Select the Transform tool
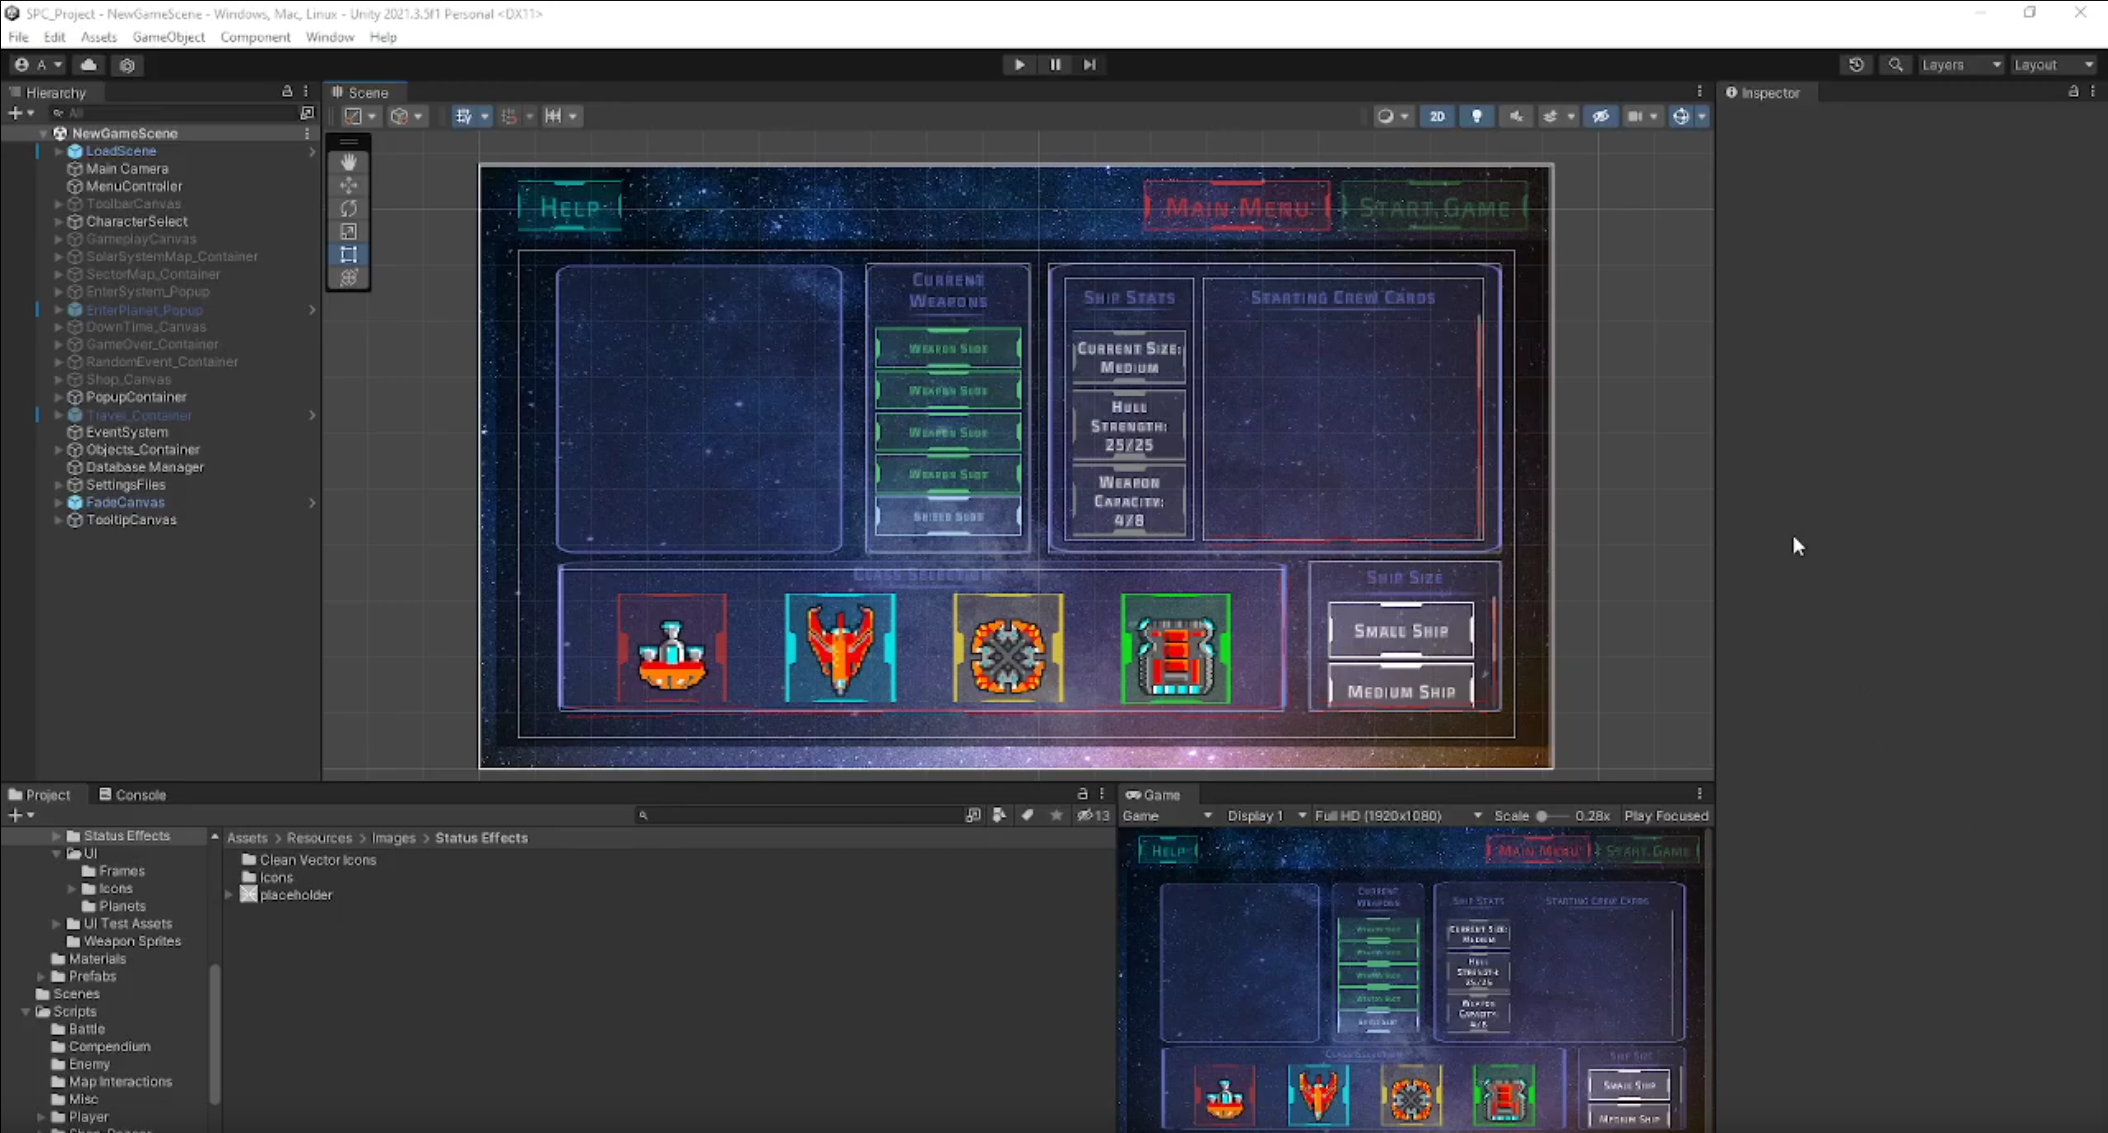This screenshot has width=2108, height=1133. (x=348, y=277)
